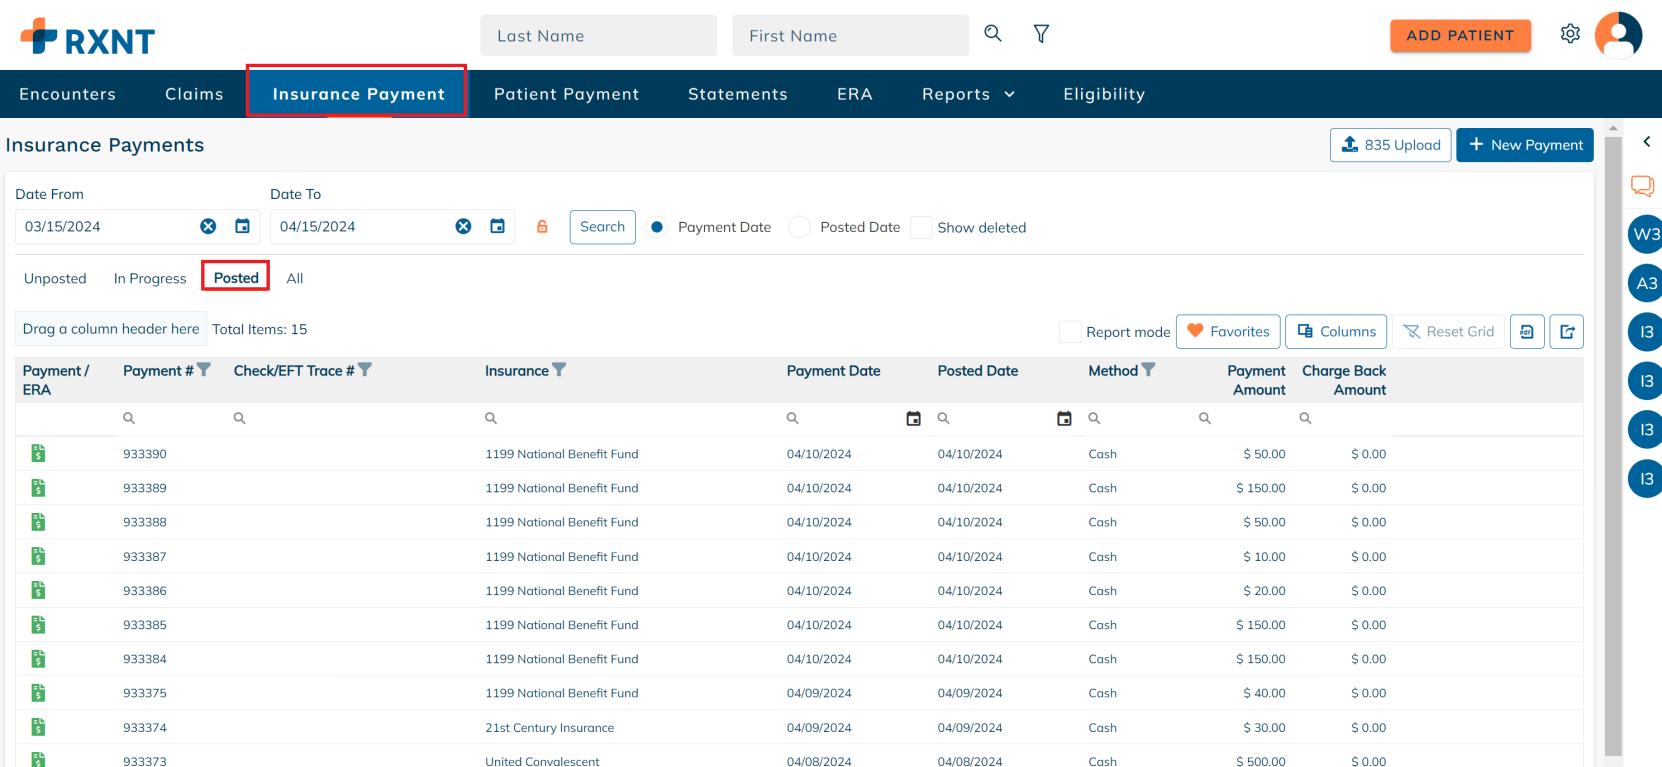The height and width of the screenshot is (767, 1662).
Task: Show All payments tab
Action: pyautogui.click(x=295, y=279)
